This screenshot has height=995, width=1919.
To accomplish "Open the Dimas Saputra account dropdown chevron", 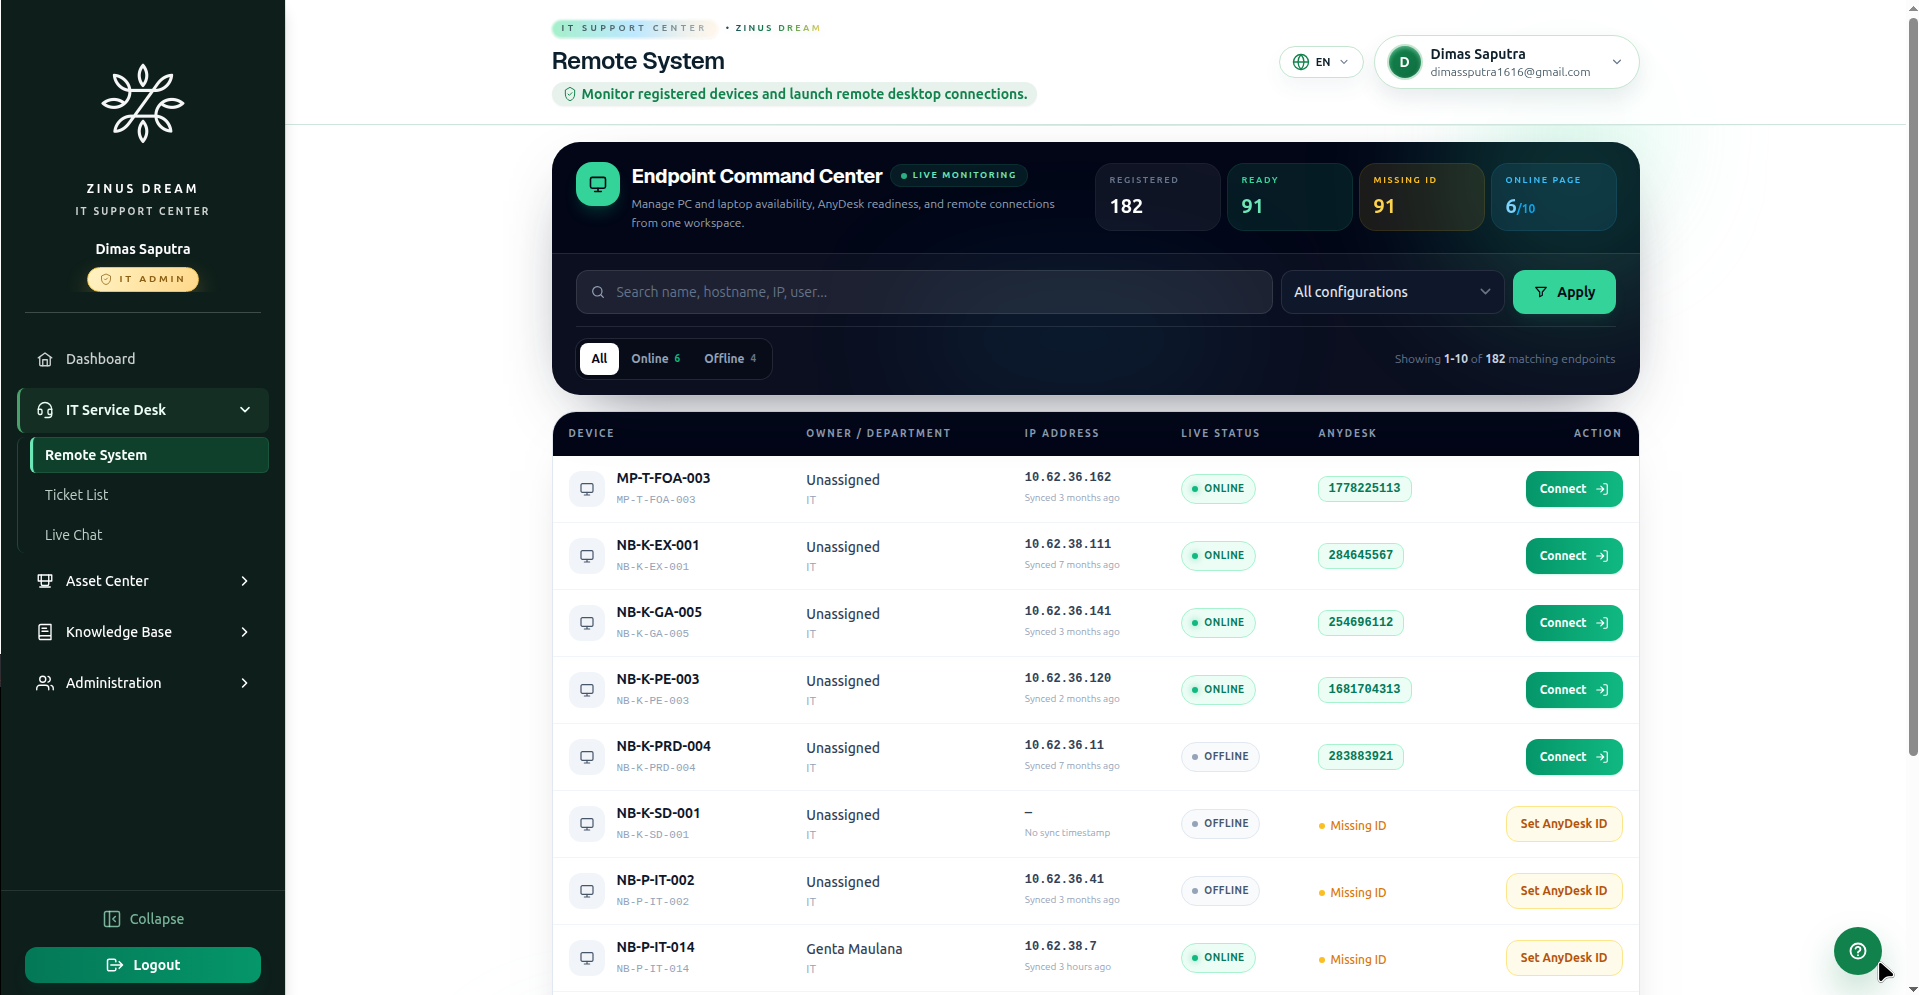I will coord(1617,62).
